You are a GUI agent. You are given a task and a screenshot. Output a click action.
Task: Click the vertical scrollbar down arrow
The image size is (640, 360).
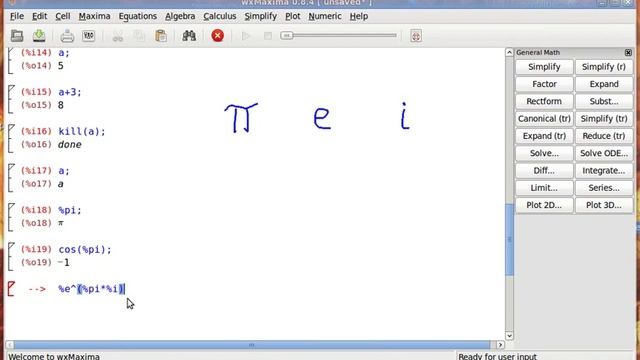pos(509,336)
